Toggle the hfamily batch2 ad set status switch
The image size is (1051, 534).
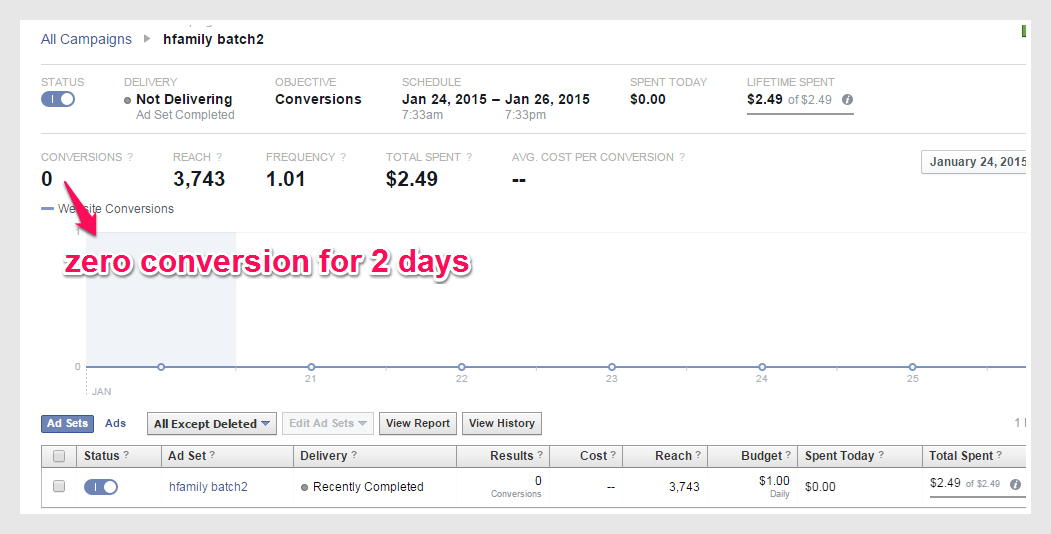pyautogui.click(x=101, y=487)
